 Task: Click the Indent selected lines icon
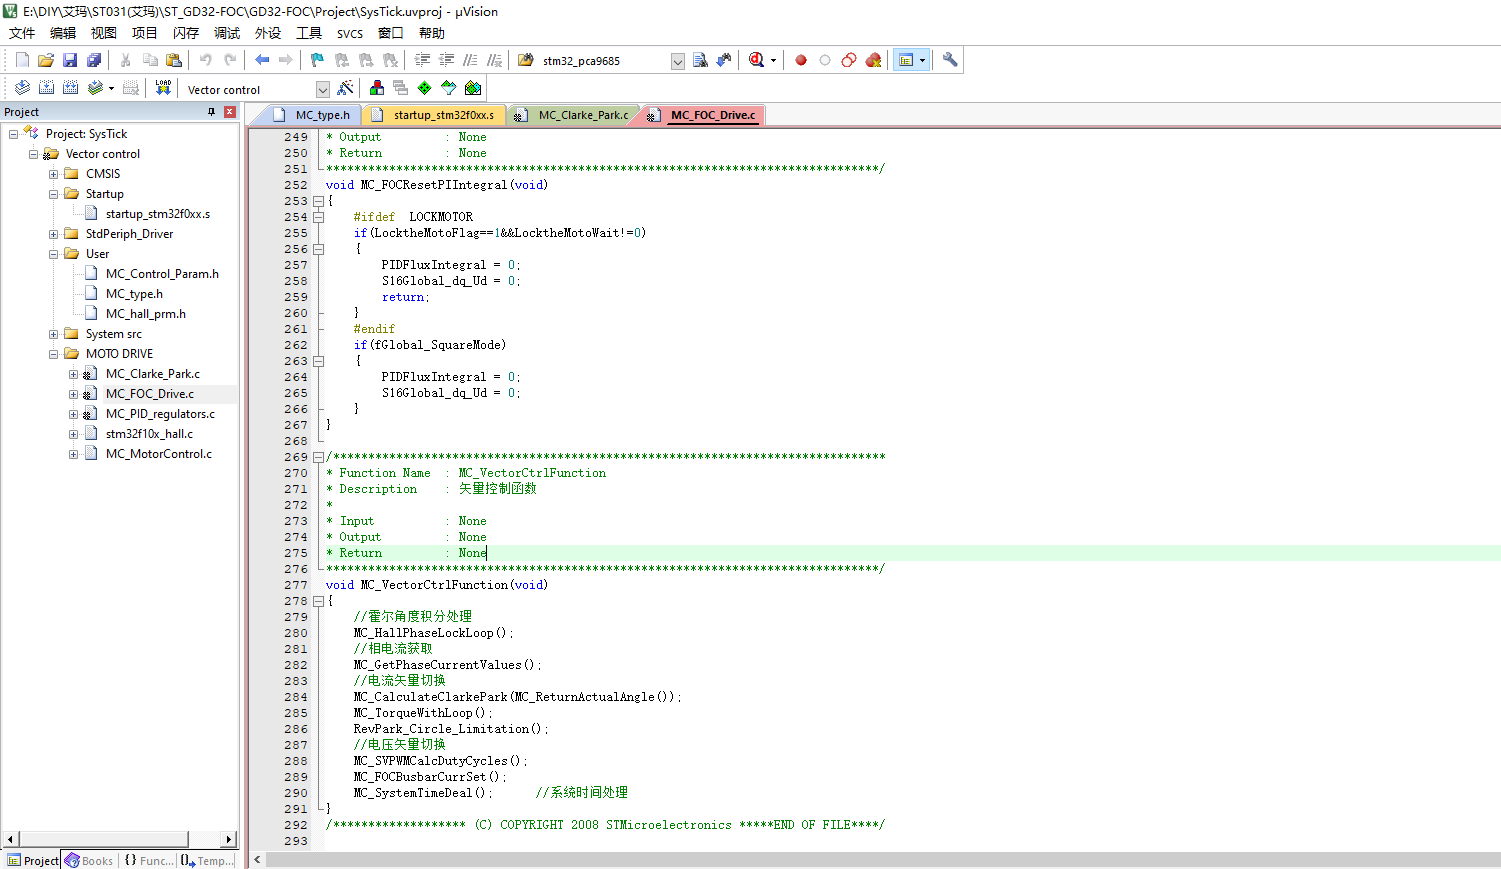pos(422,60)
